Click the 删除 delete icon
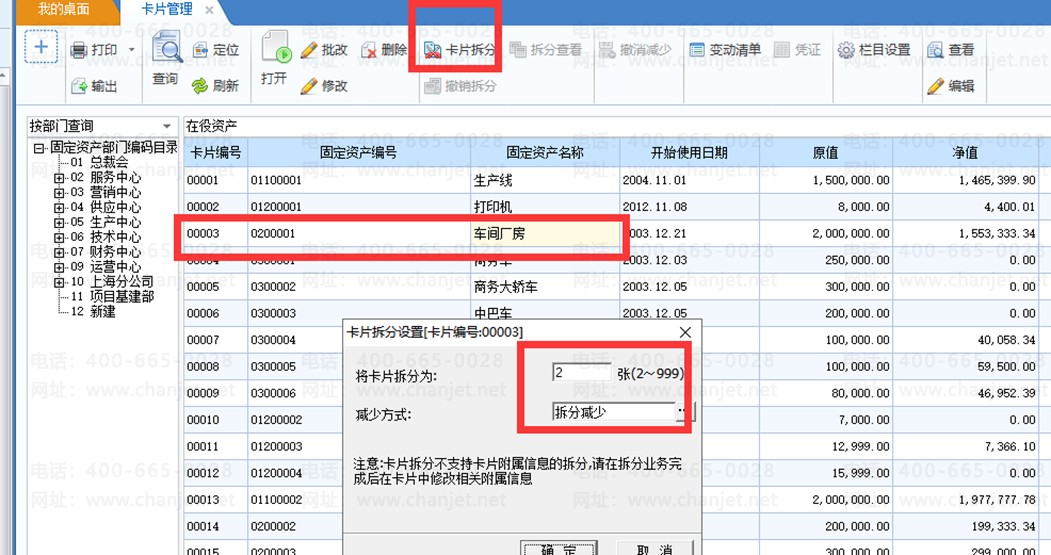This screenshot has height=555, width=1051. click(x=369, y=50)
